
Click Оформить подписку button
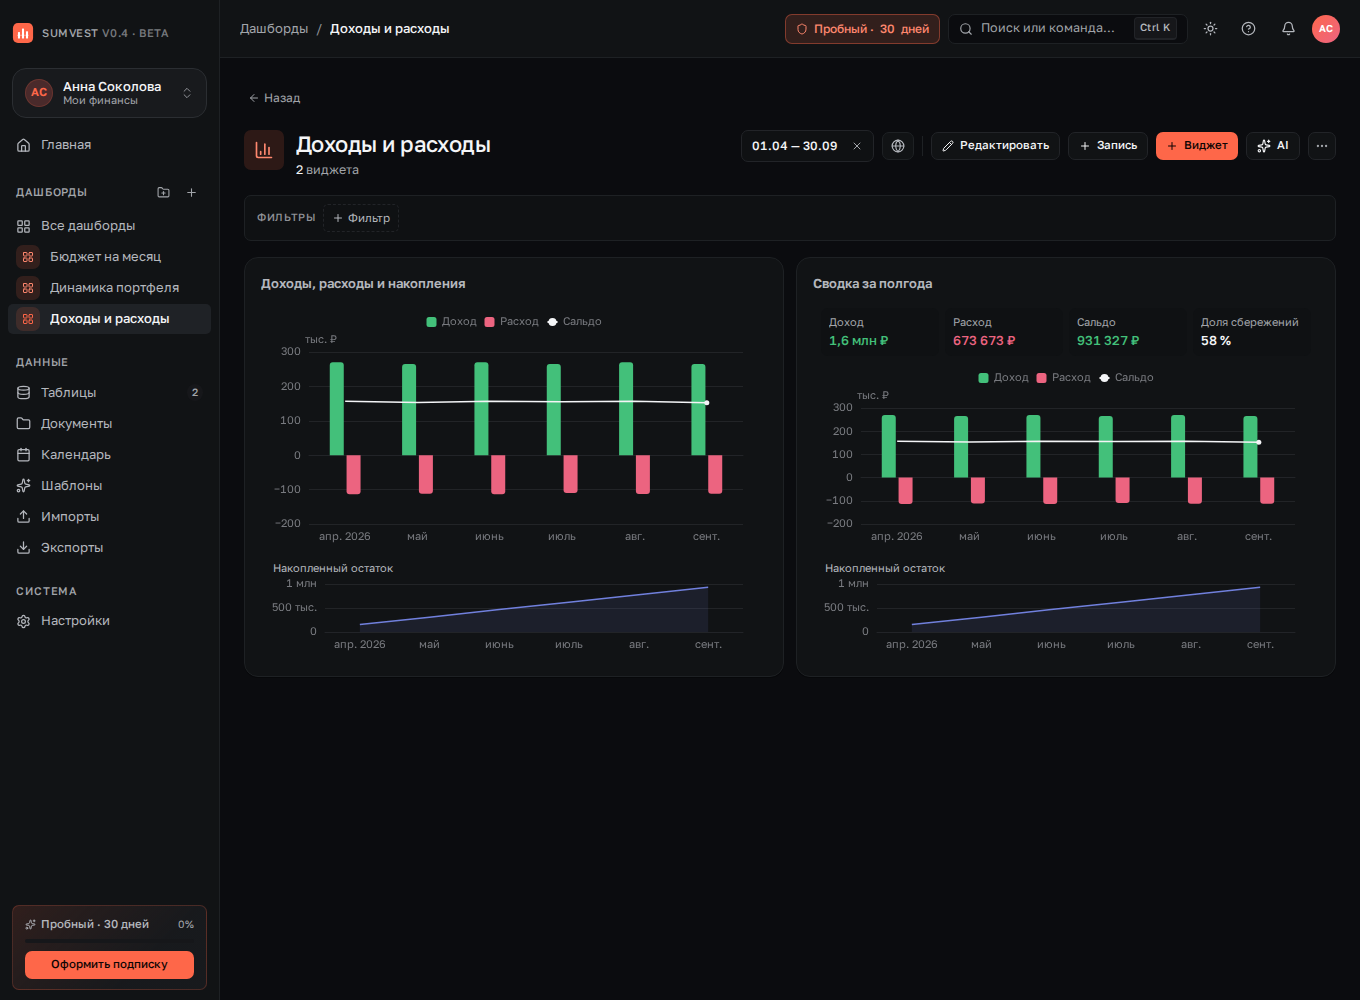coord(109,964)
